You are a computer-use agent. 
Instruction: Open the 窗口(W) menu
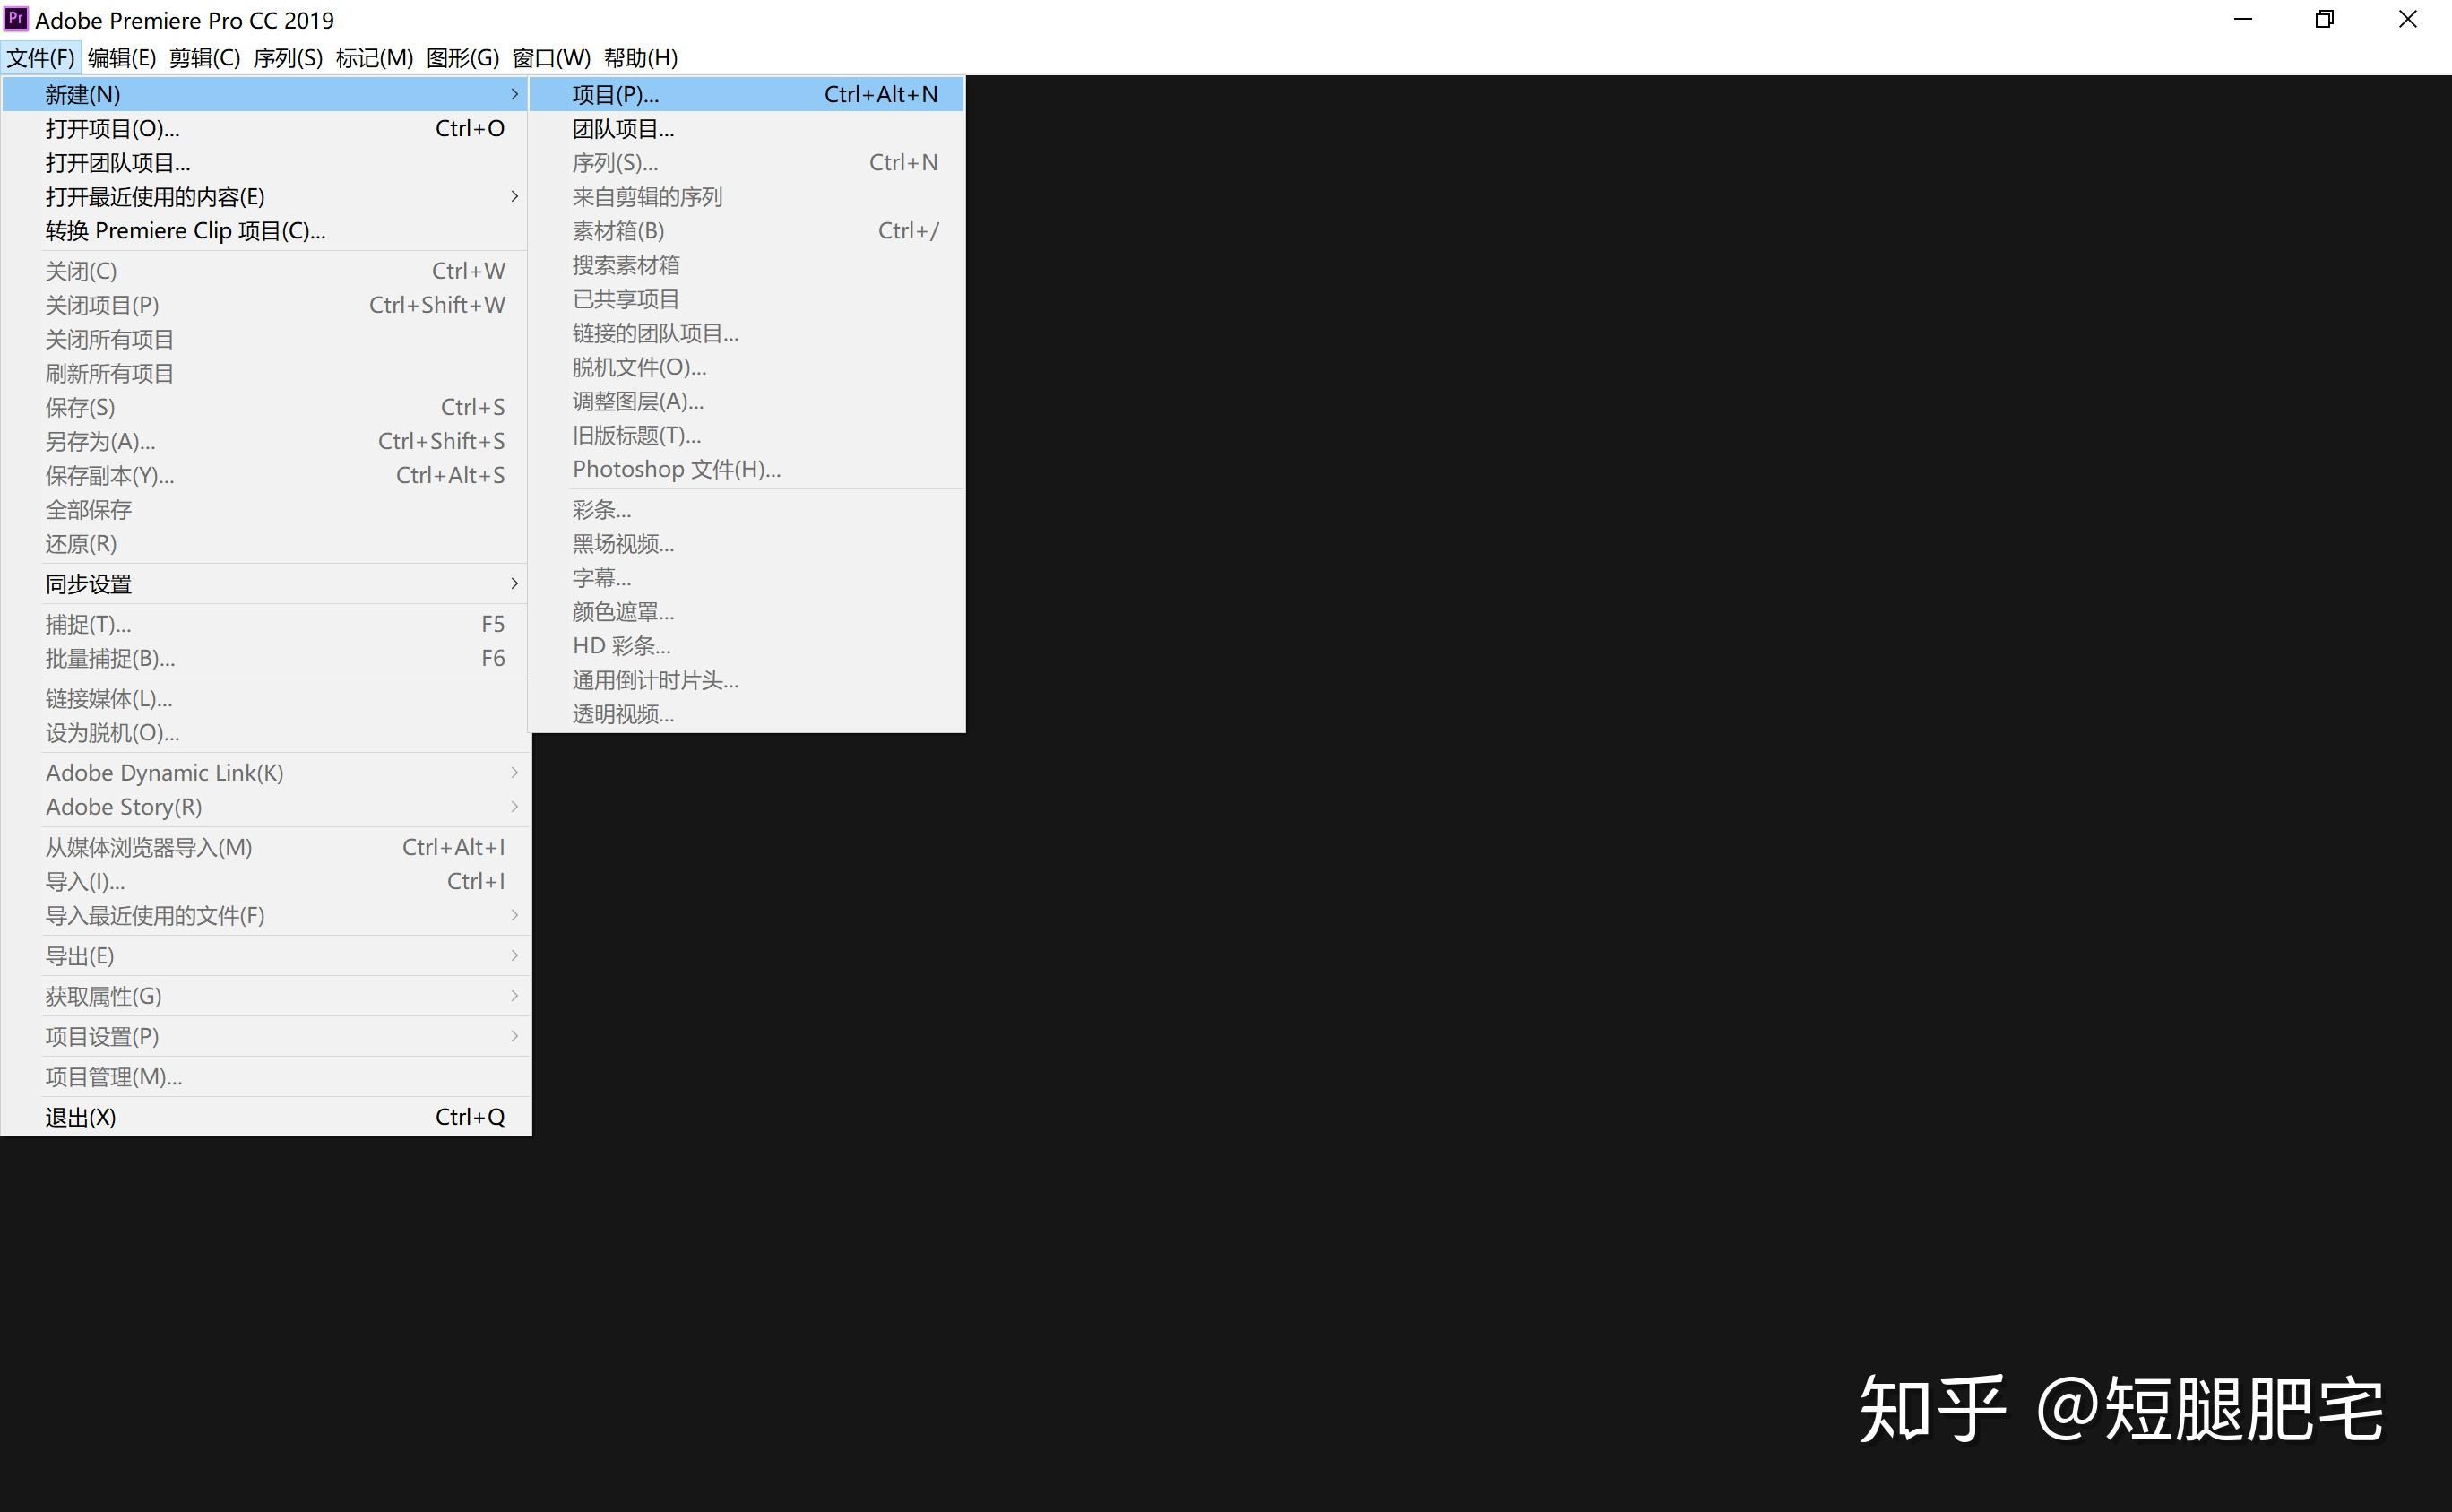point(551,57)
